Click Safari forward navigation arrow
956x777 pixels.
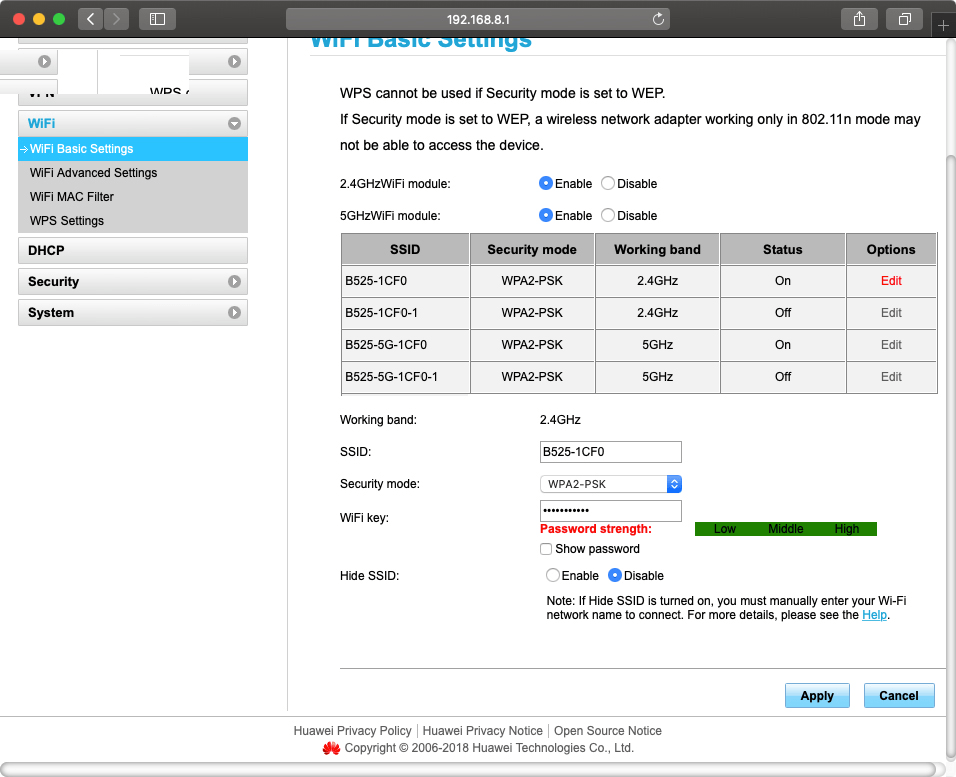tap(116, 19)
